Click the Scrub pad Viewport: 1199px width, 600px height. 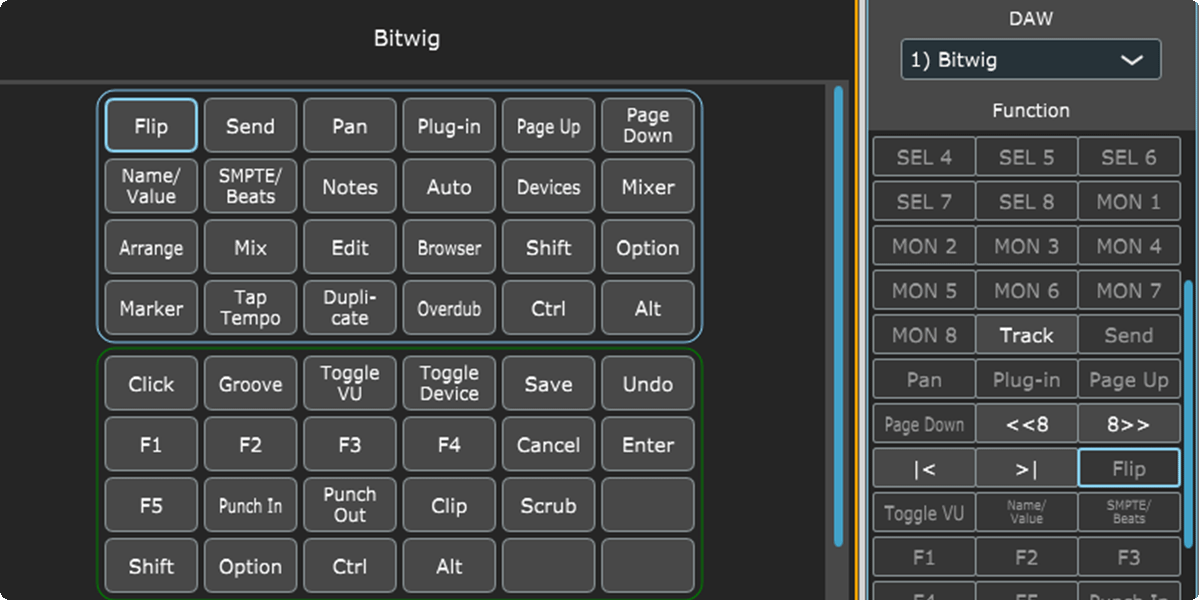[548, 506]
